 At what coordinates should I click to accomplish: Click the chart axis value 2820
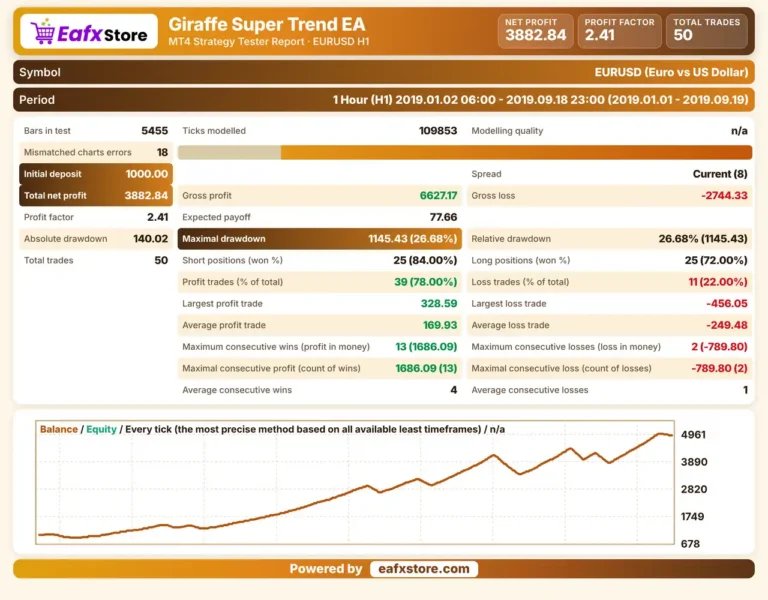[694, 489]
